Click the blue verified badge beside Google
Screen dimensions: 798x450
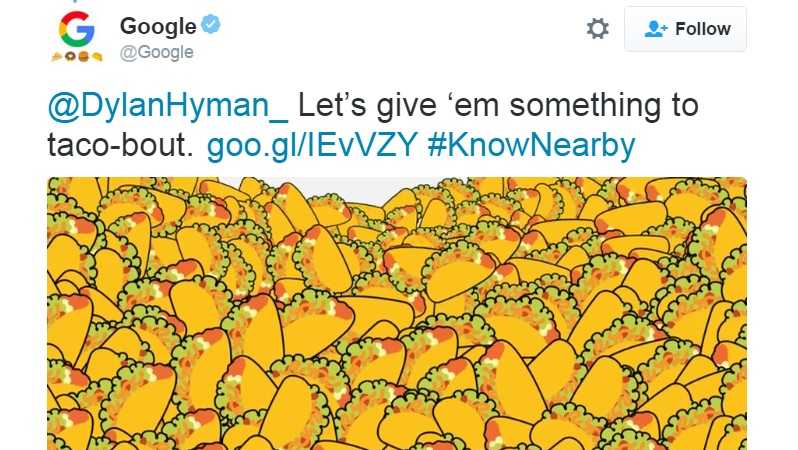pos(211,24)
